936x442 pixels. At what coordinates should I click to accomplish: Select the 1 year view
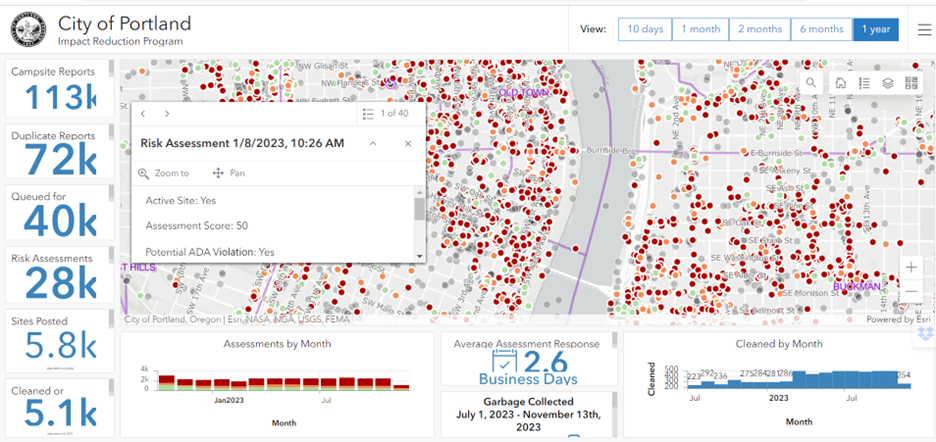(x=876, y=29)
